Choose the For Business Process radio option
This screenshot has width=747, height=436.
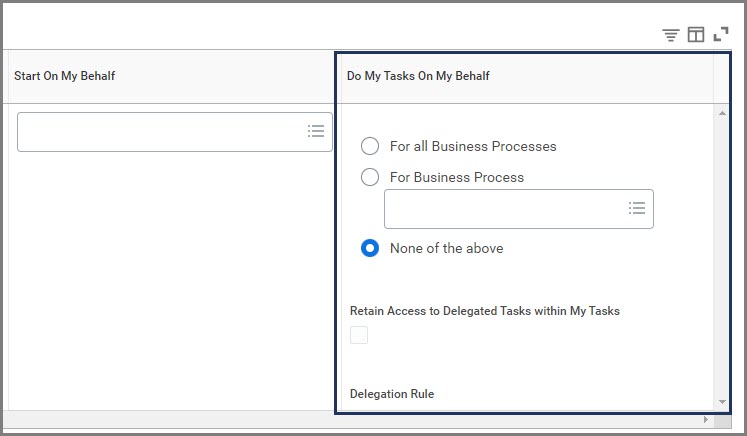pyautogui.click(x=370, y=177)
